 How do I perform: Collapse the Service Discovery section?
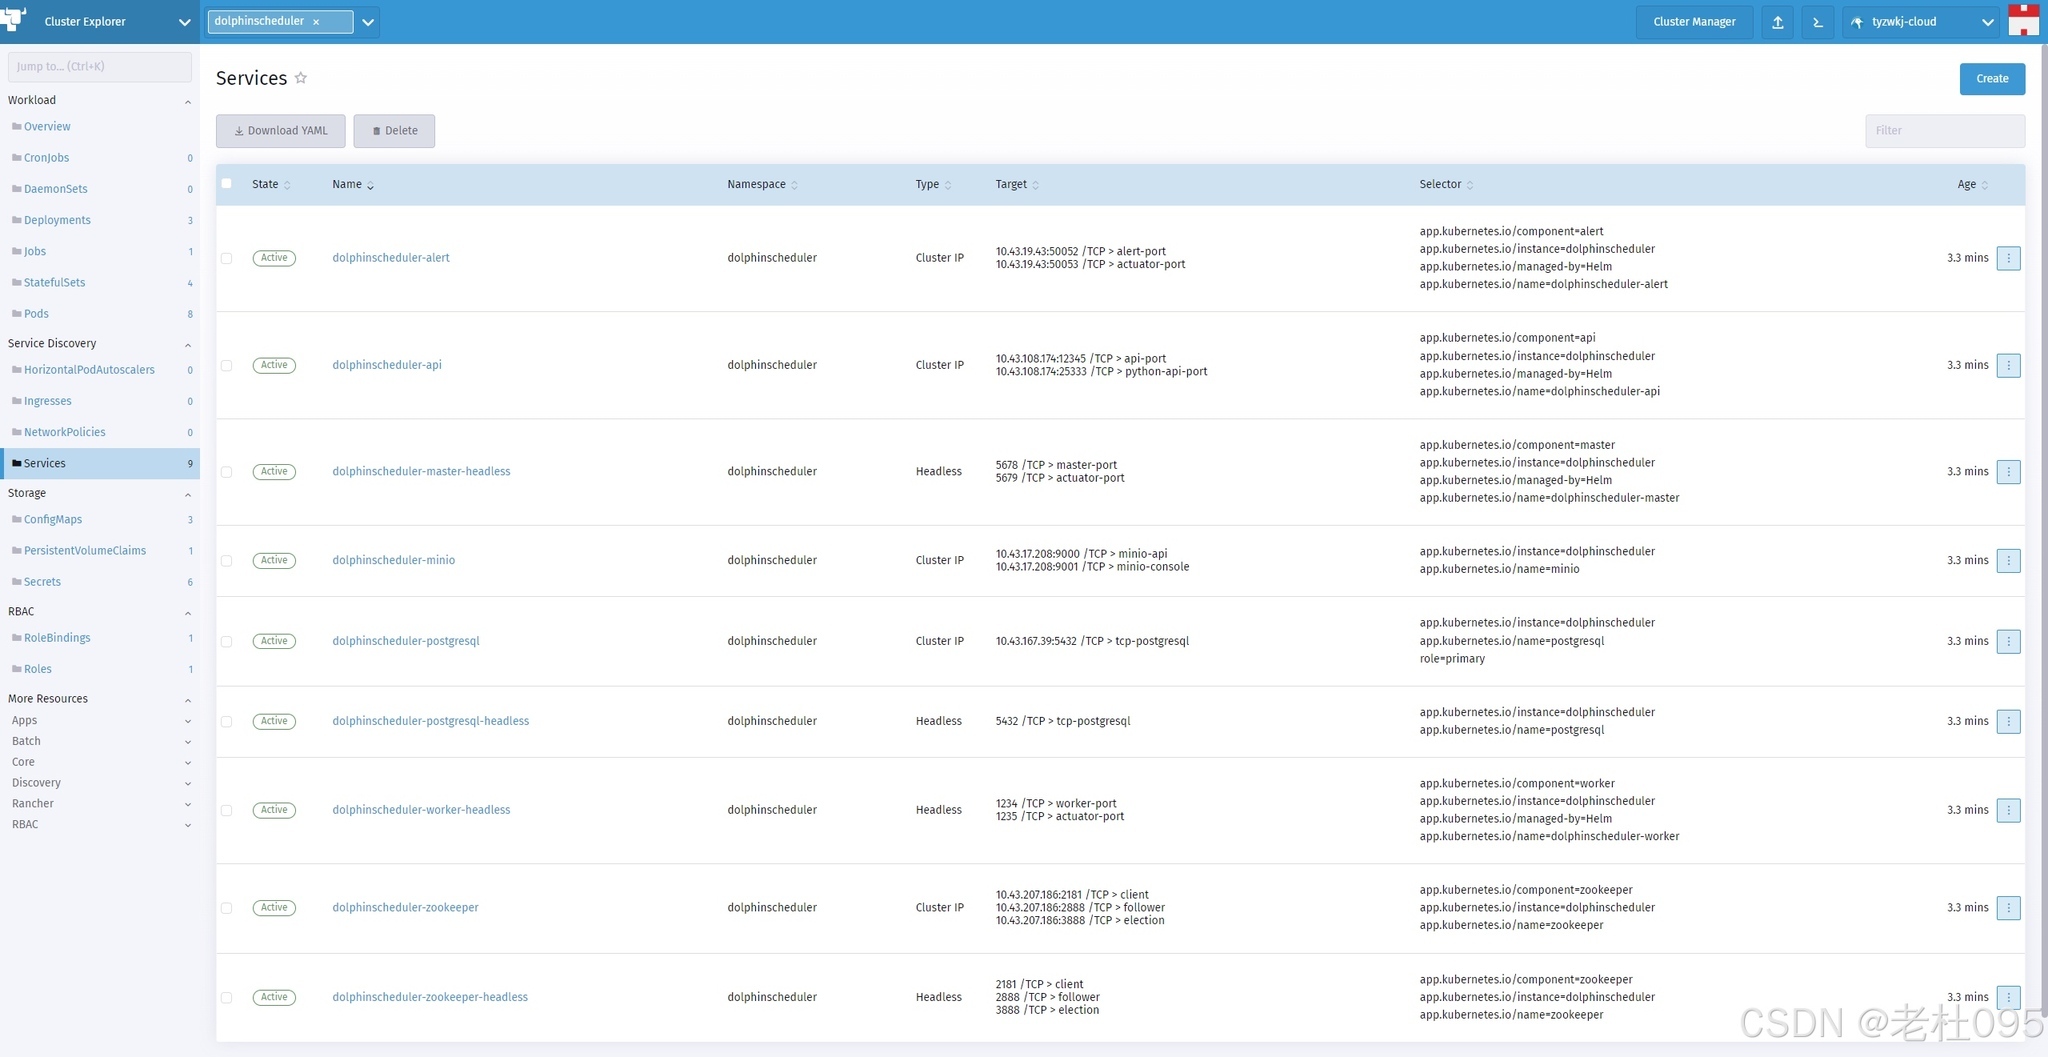click(187, 344)
